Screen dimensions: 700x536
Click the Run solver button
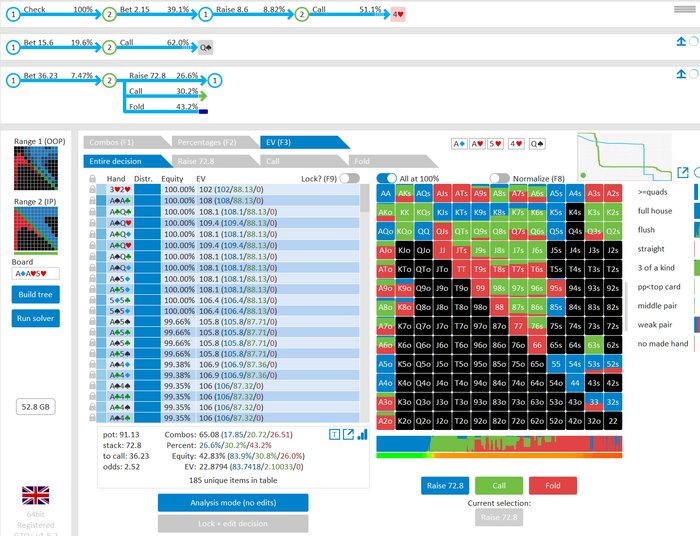click(35, 318)
